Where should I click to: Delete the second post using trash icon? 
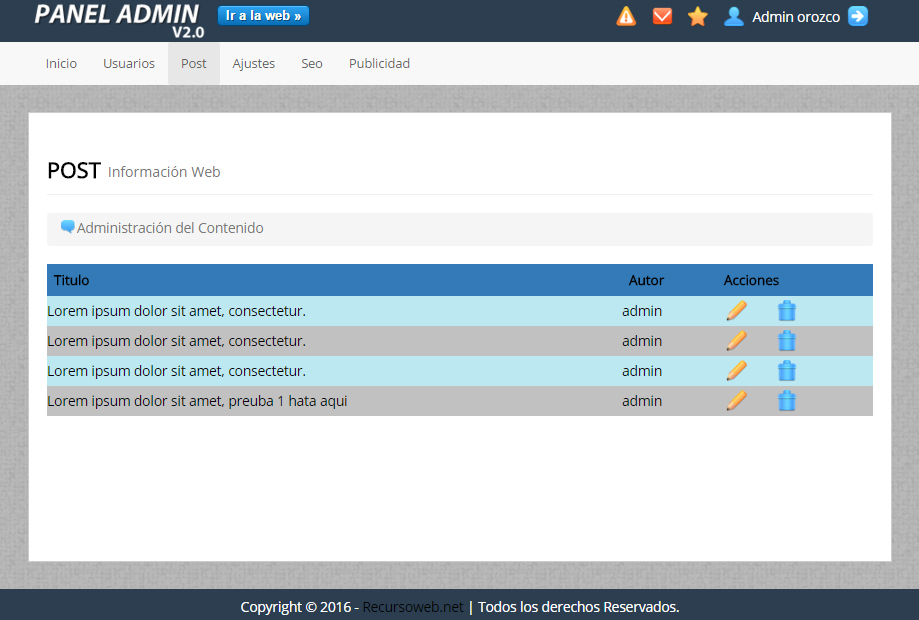(787, 341)
